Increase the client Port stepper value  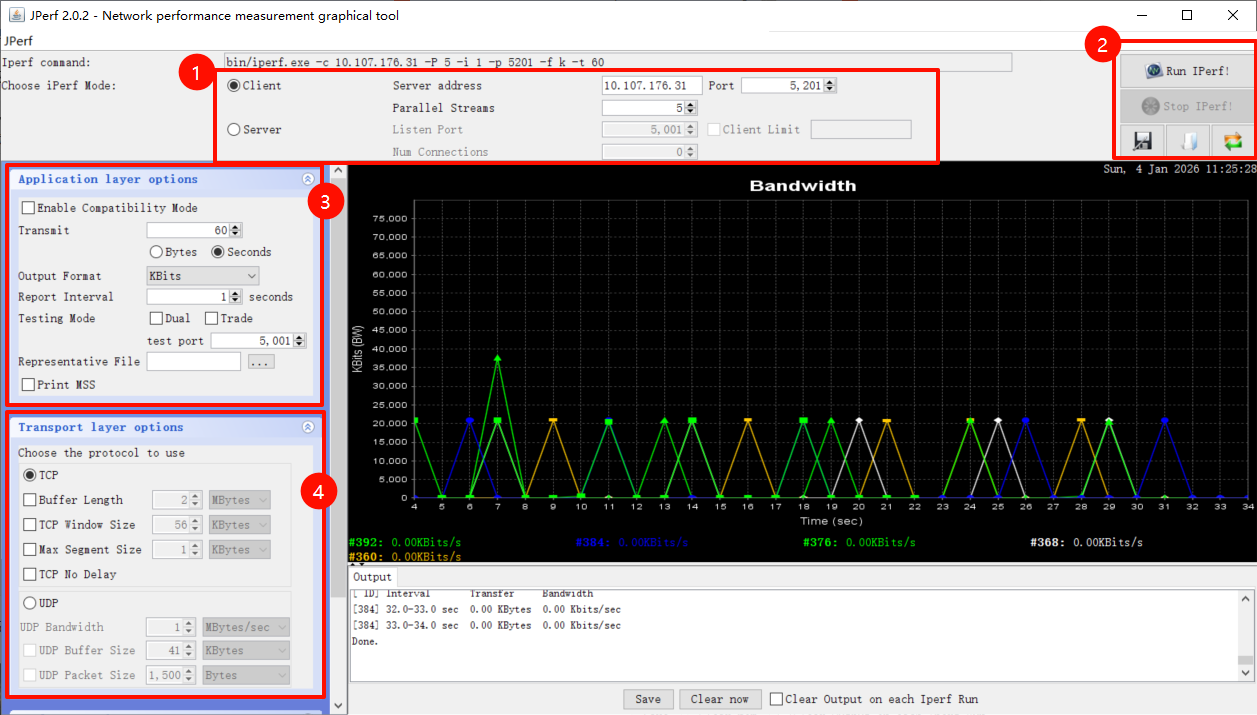tap(831, 82)
